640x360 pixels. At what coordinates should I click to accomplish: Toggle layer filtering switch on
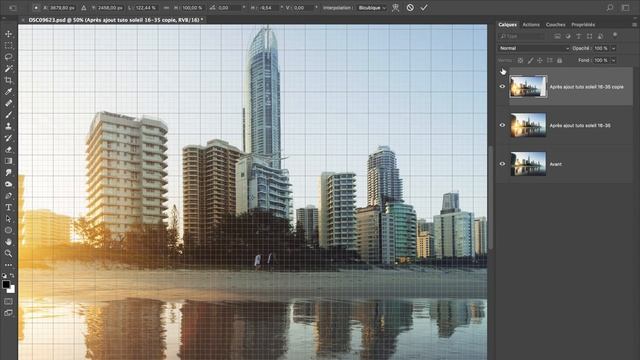point(615,36)
